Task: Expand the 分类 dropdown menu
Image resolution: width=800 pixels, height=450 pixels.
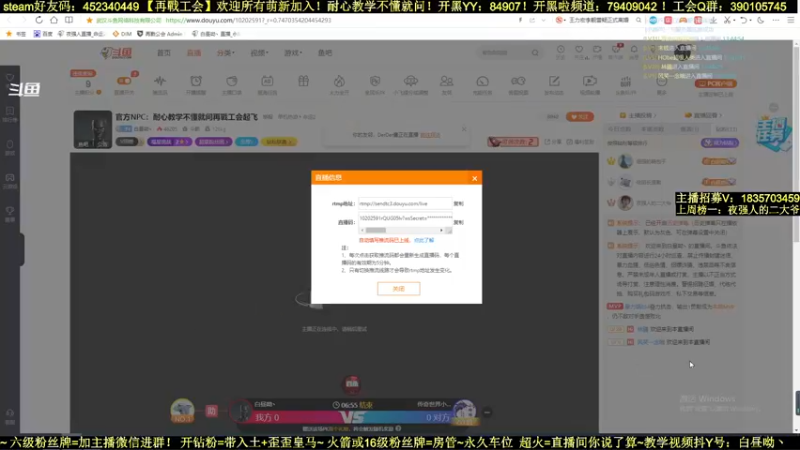Action: click(225, 53)
